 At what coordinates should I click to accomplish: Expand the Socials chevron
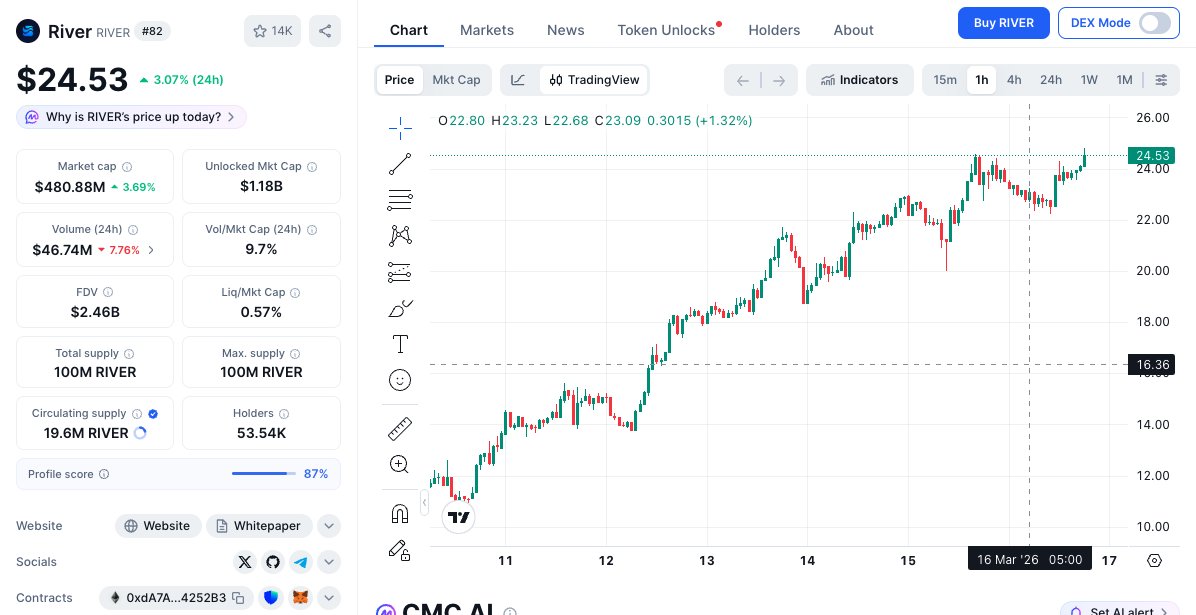pyautogui.click(x=329, y=562)
